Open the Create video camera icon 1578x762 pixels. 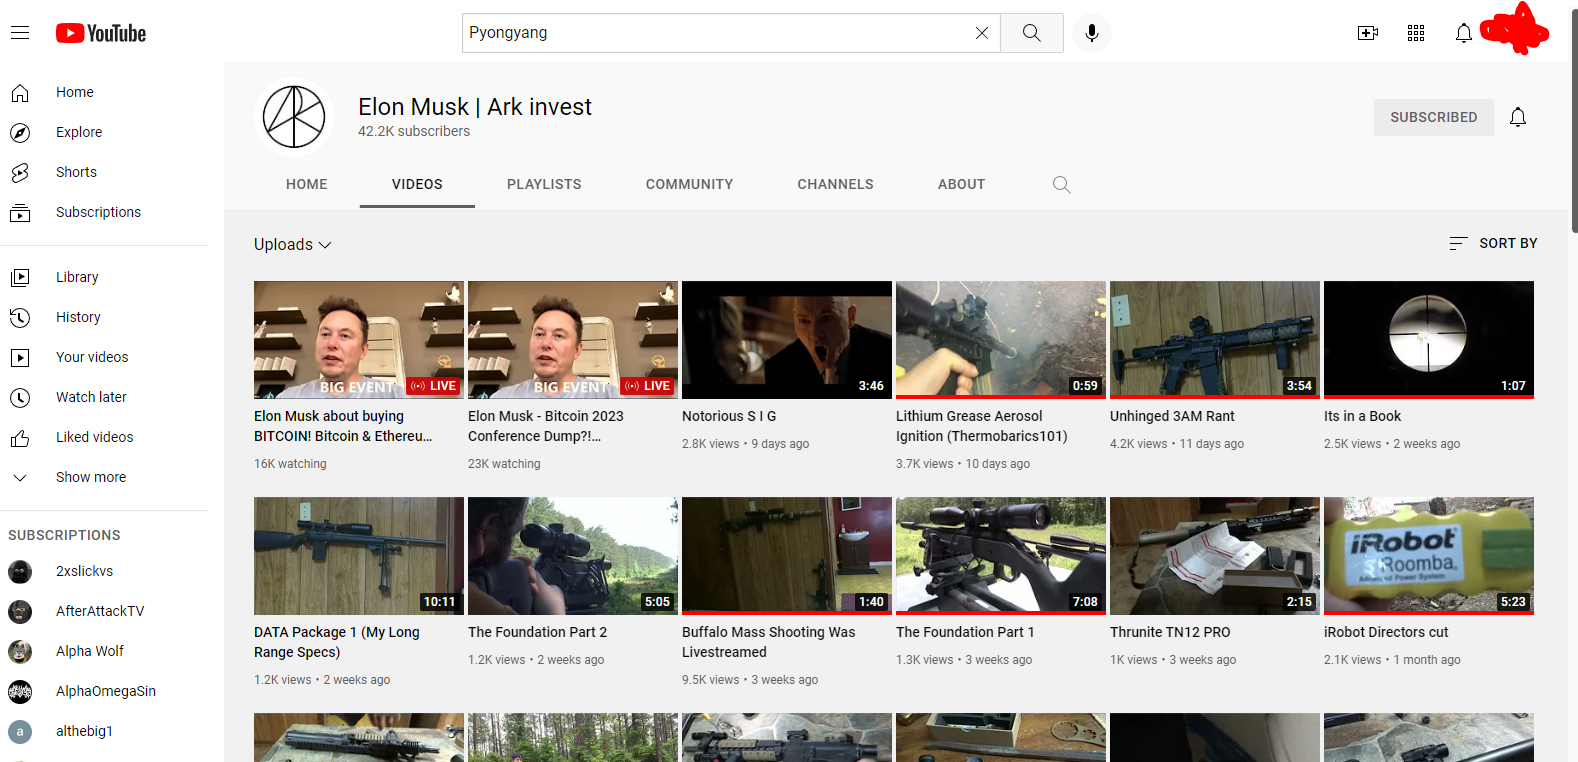coord(1368,33)
